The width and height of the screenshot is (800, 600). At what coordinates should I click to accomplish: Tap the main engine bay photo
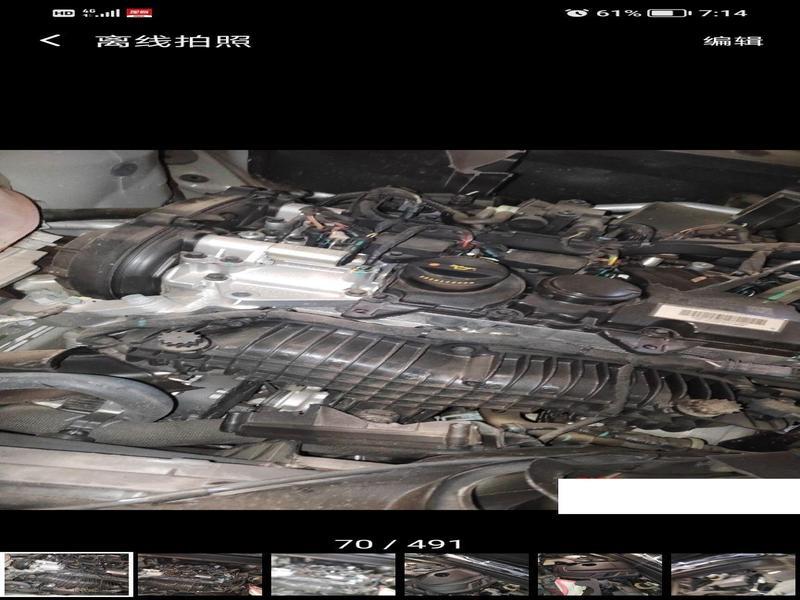tap(400, 330)
